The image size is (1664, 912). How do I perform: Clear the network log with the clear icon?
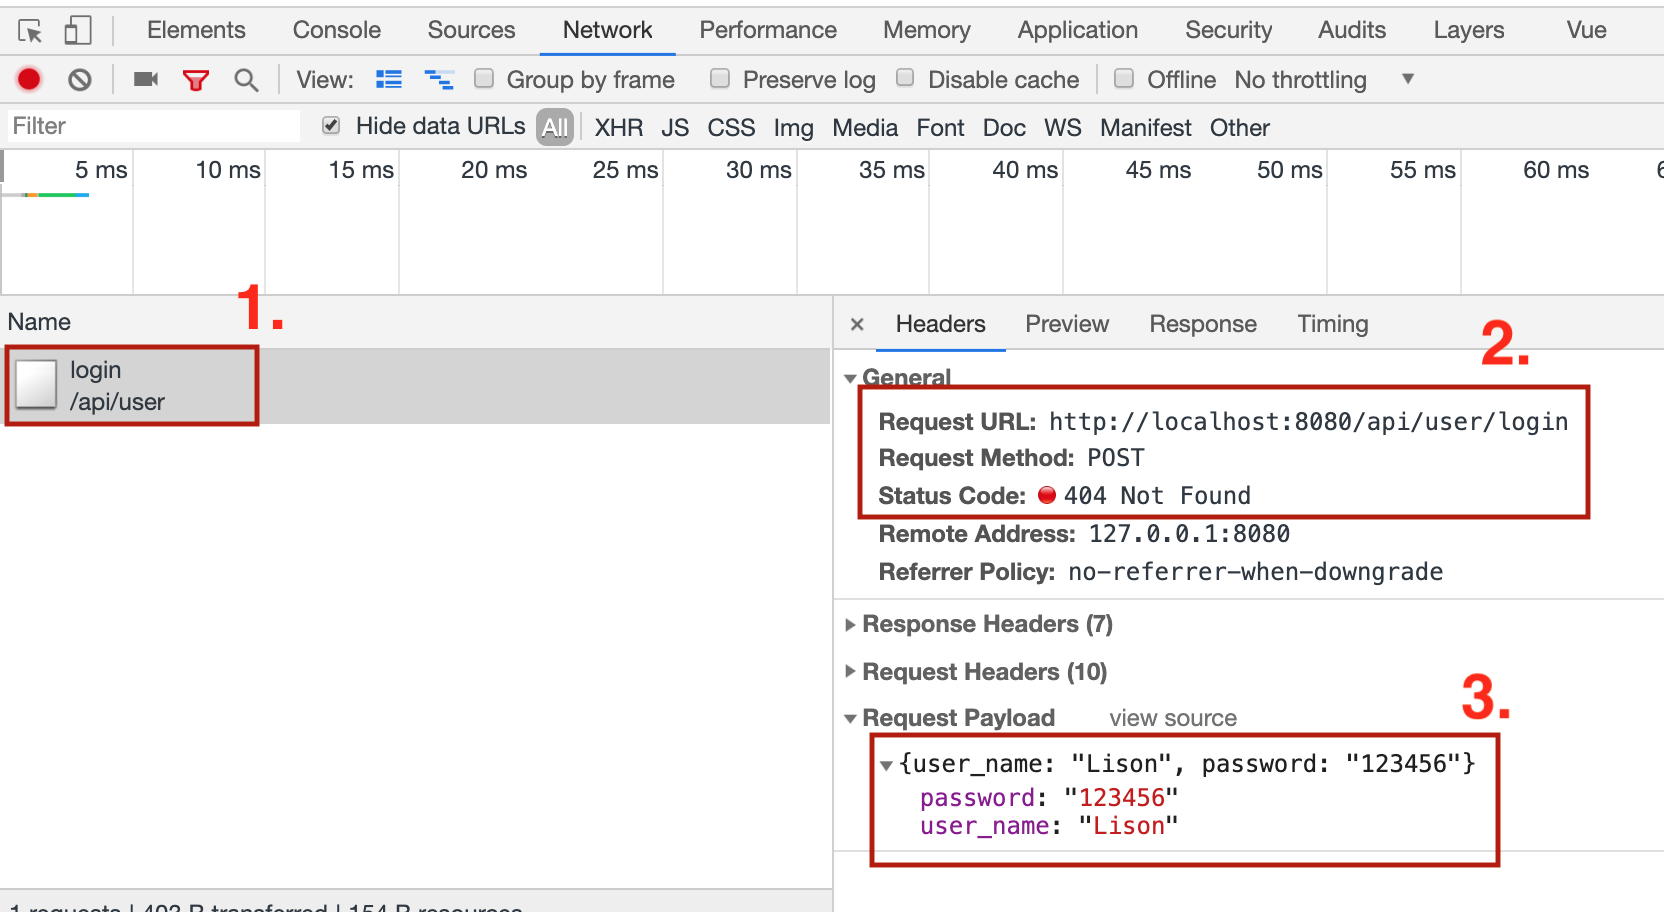pyautogui.click(x=80, y=79)
